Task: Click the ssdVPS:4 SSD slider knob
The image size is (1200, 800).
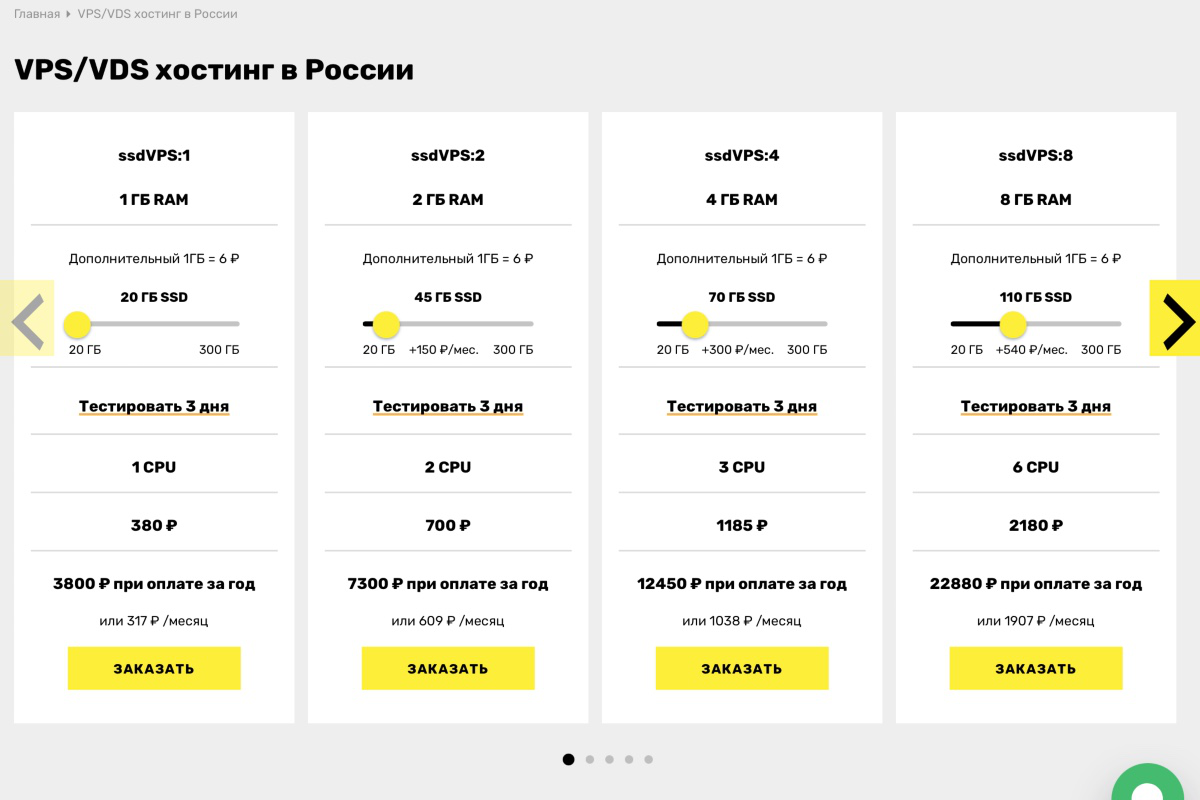Action: [x=695, y=324]
